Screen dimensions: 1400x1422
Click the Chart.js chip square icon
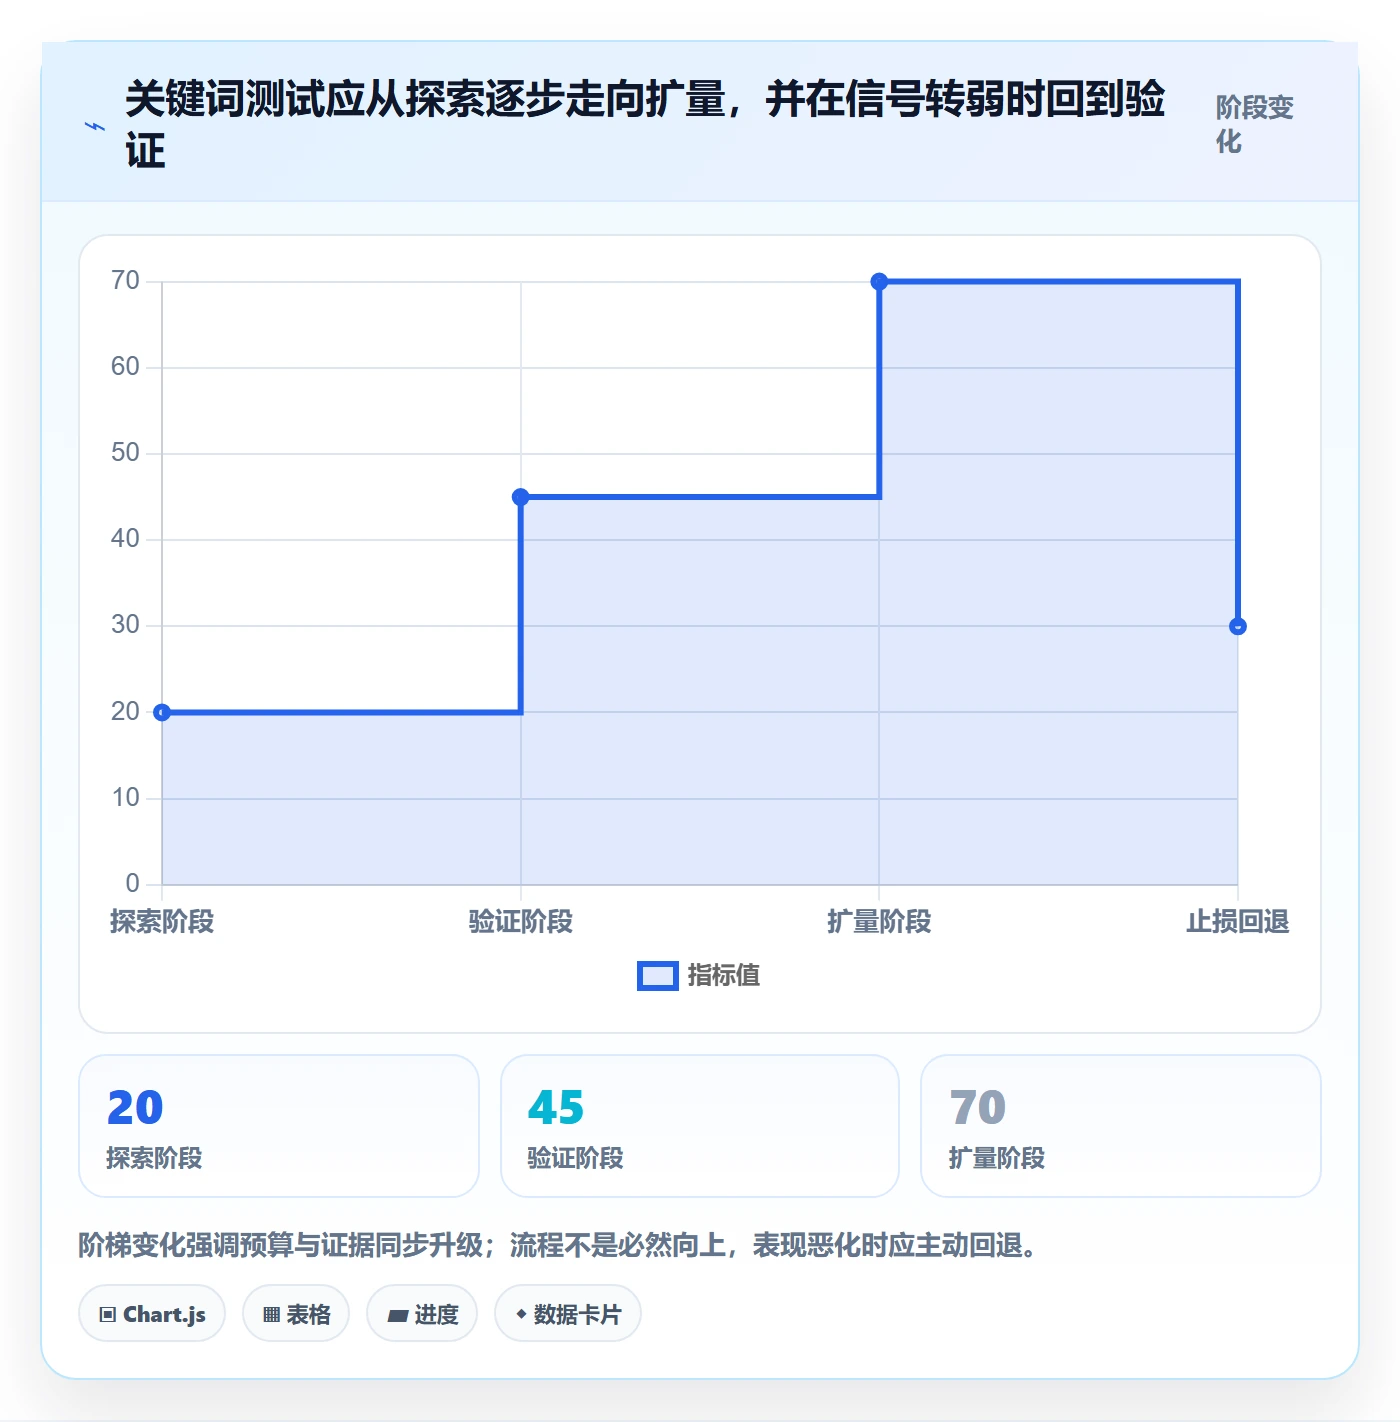point(108,1315)
